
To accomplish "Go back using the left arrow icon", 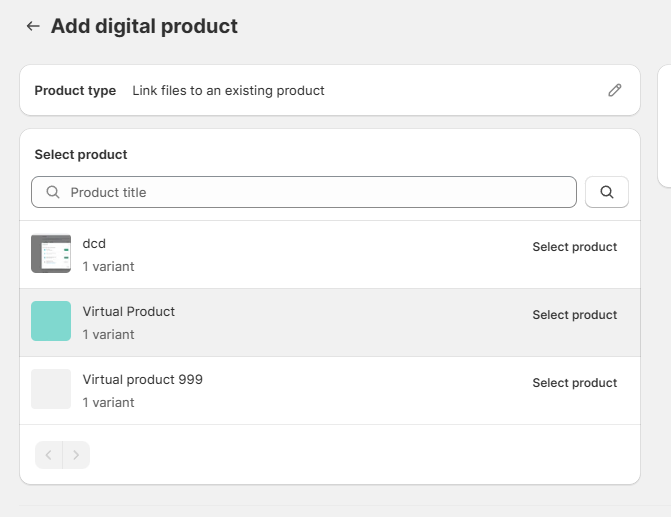I will click(33, 26).
